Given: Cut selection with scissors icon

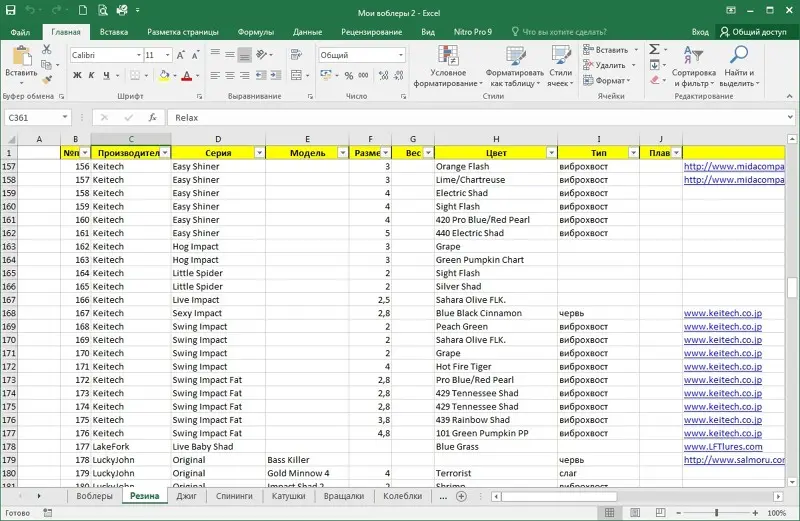Looking at the screenshot, I should (46, 49).
